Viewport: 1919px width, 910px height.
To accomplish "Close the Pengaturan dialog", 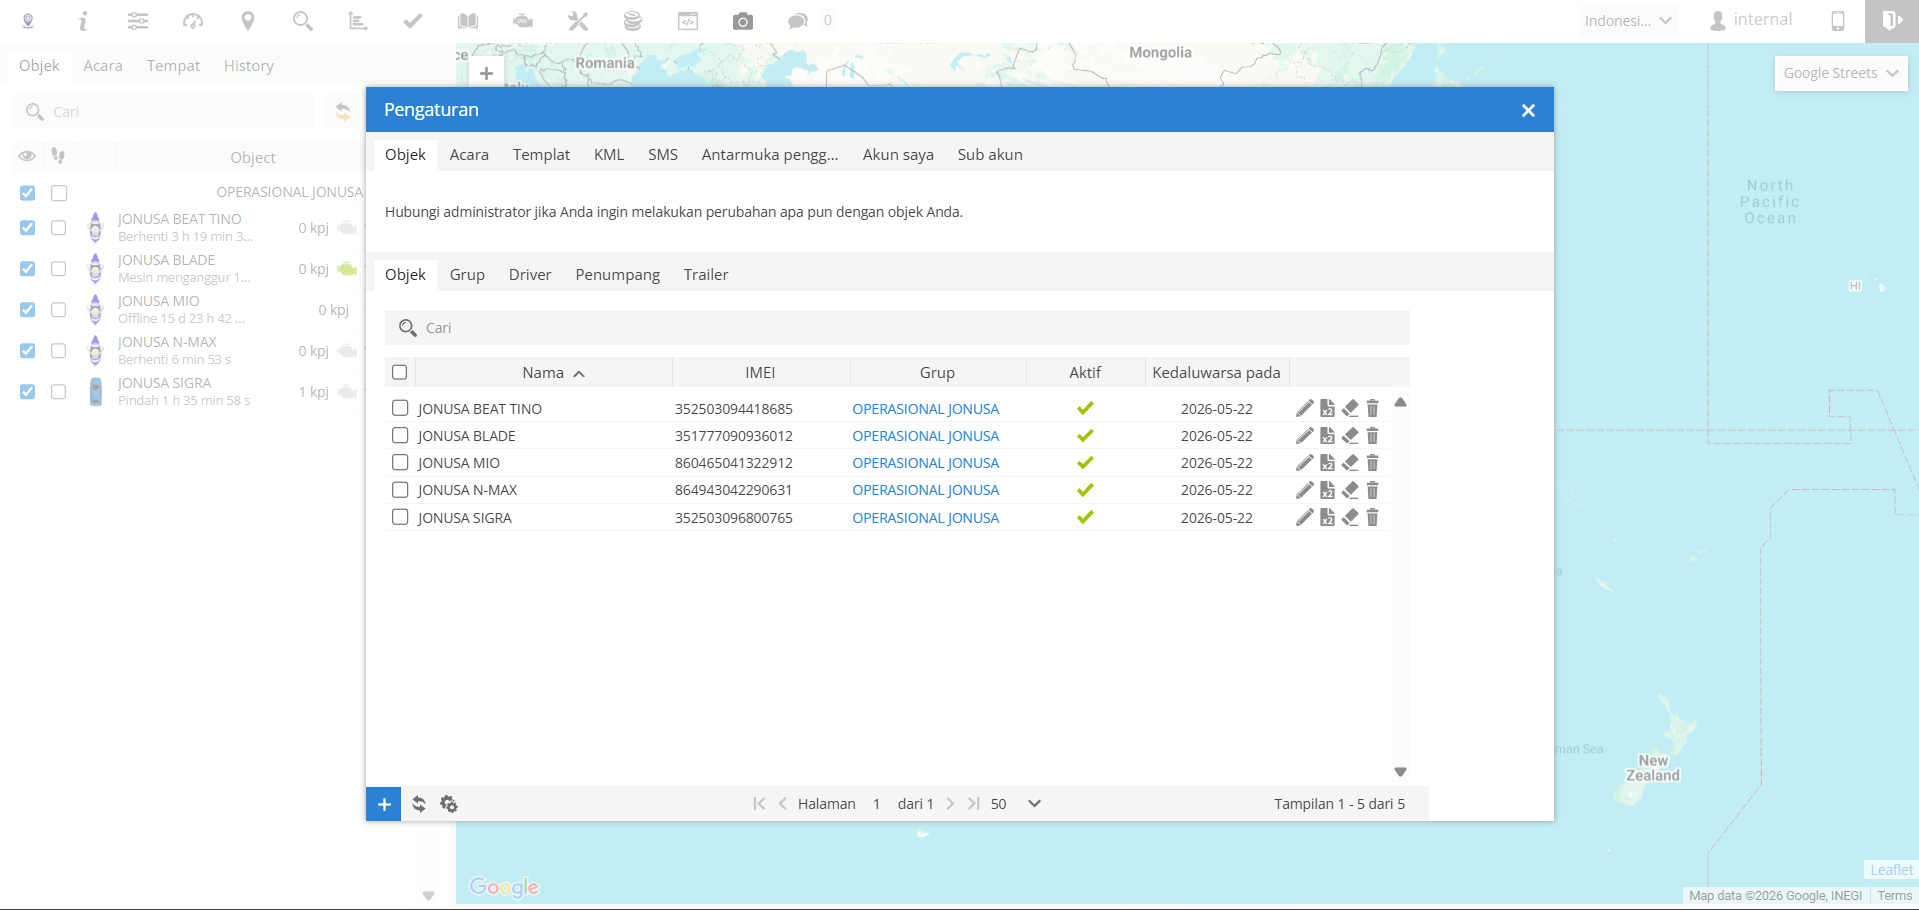I will click(1528, 111).
